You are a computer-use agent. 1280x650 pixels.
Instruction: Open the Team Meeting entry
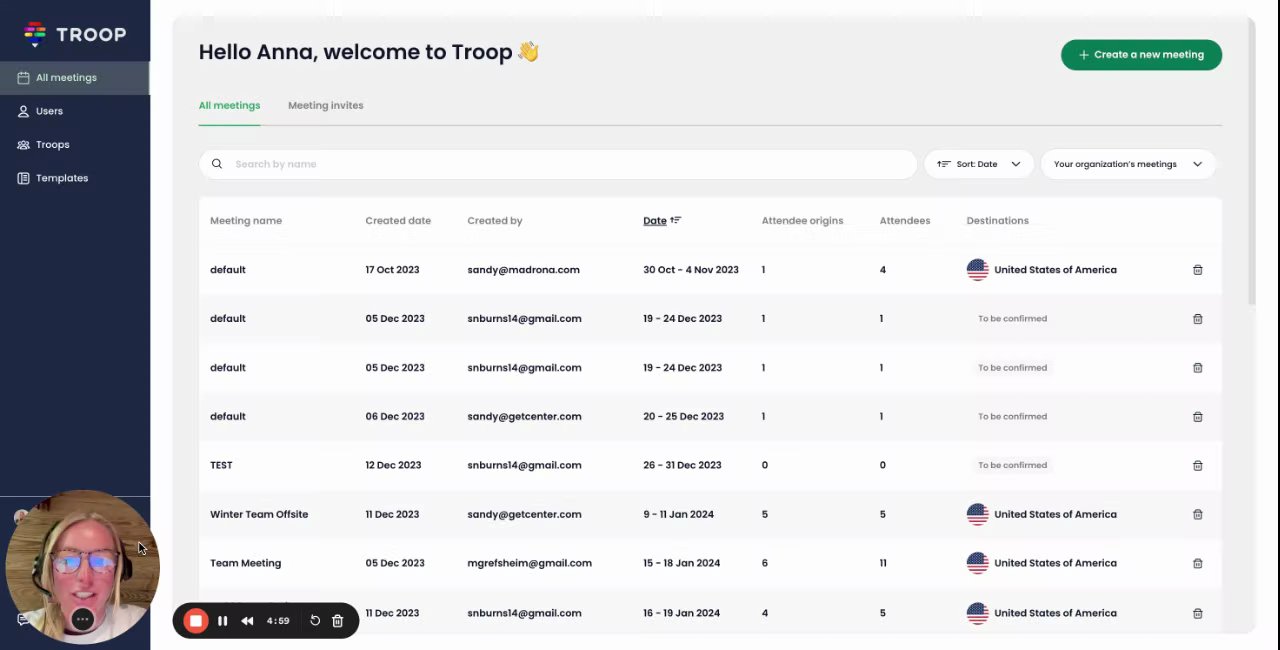(x=245, y=563)
